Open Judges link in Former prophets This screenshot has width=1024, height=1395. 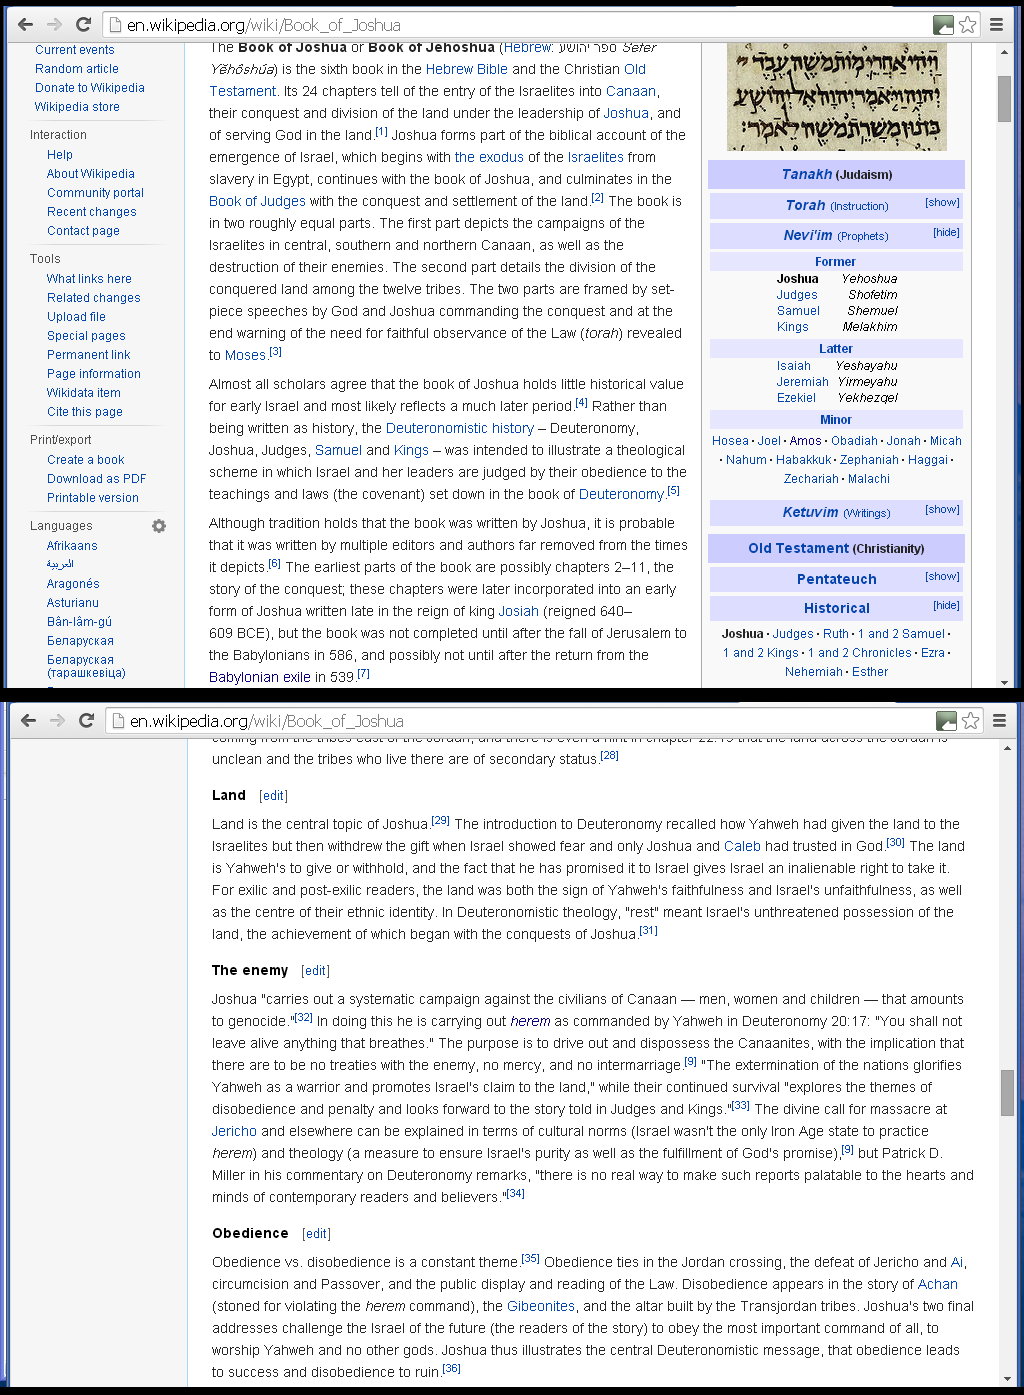pyautogui.click(x=797, y=295)
